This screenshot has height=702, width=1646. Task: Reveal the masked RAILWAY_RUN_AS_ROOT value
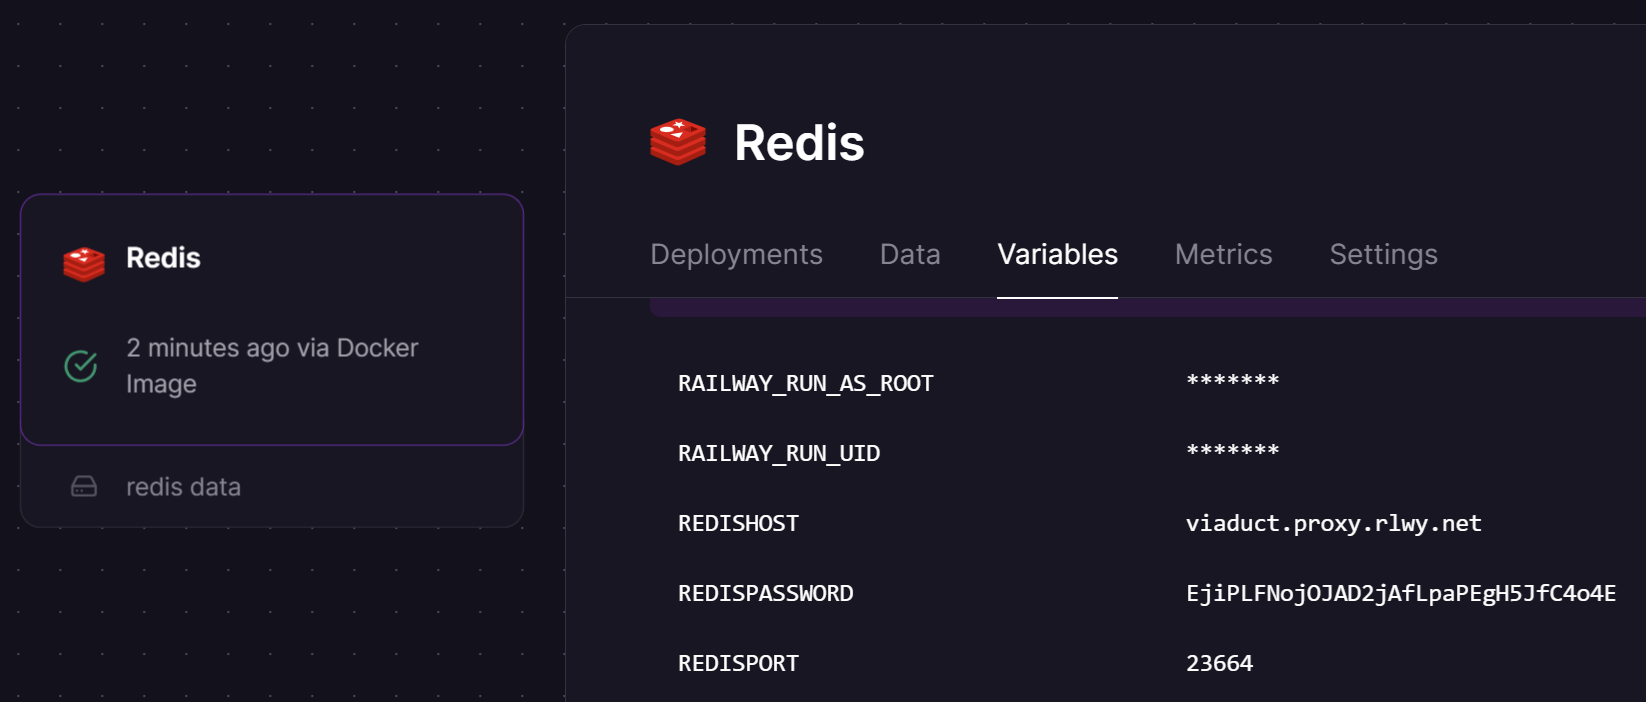point(1232,381)
